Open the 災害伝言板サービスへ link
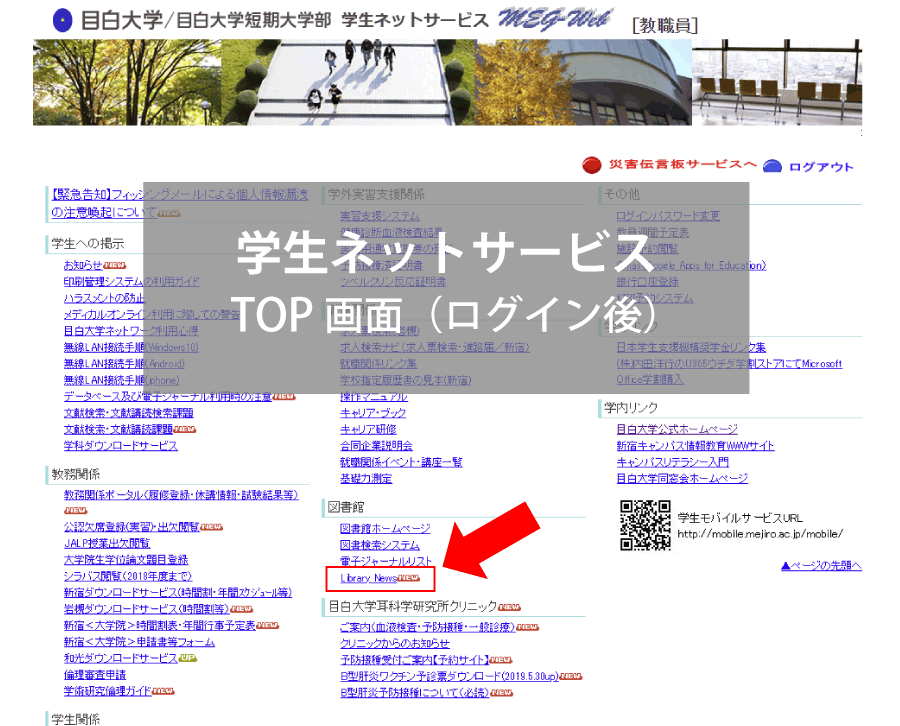Screen dimensions: 900x726 [682, 165]
